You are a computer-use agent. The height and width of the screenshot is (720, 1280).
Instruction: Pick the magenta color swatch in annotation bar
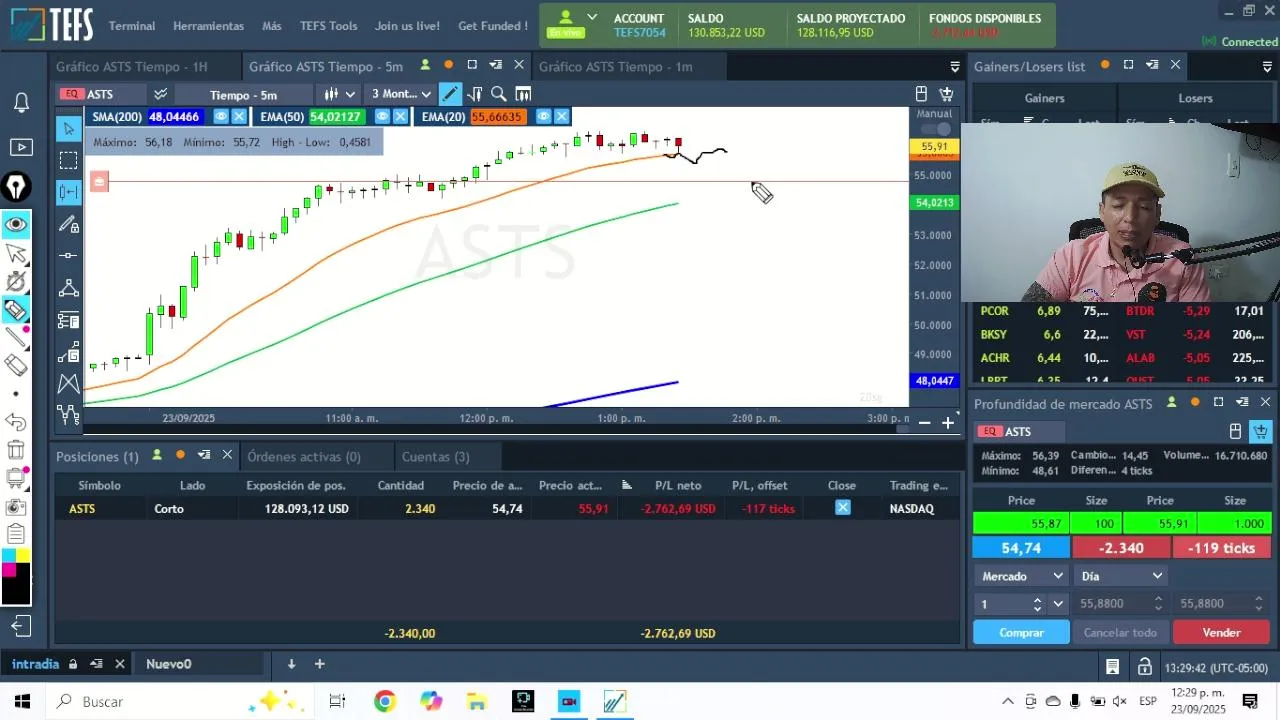[9, 569]
